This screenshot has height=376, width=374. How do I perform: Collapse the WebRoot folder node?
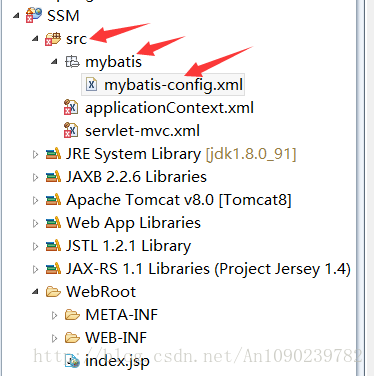point(35,292)
